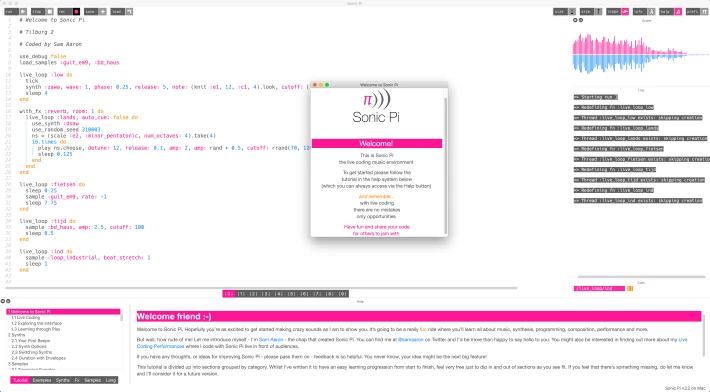Image resolution: width=710 pixels, height=392 pixels.
Task: Click the 'live_loop :fietsen do' code line
Action: [x=52, y=184]
